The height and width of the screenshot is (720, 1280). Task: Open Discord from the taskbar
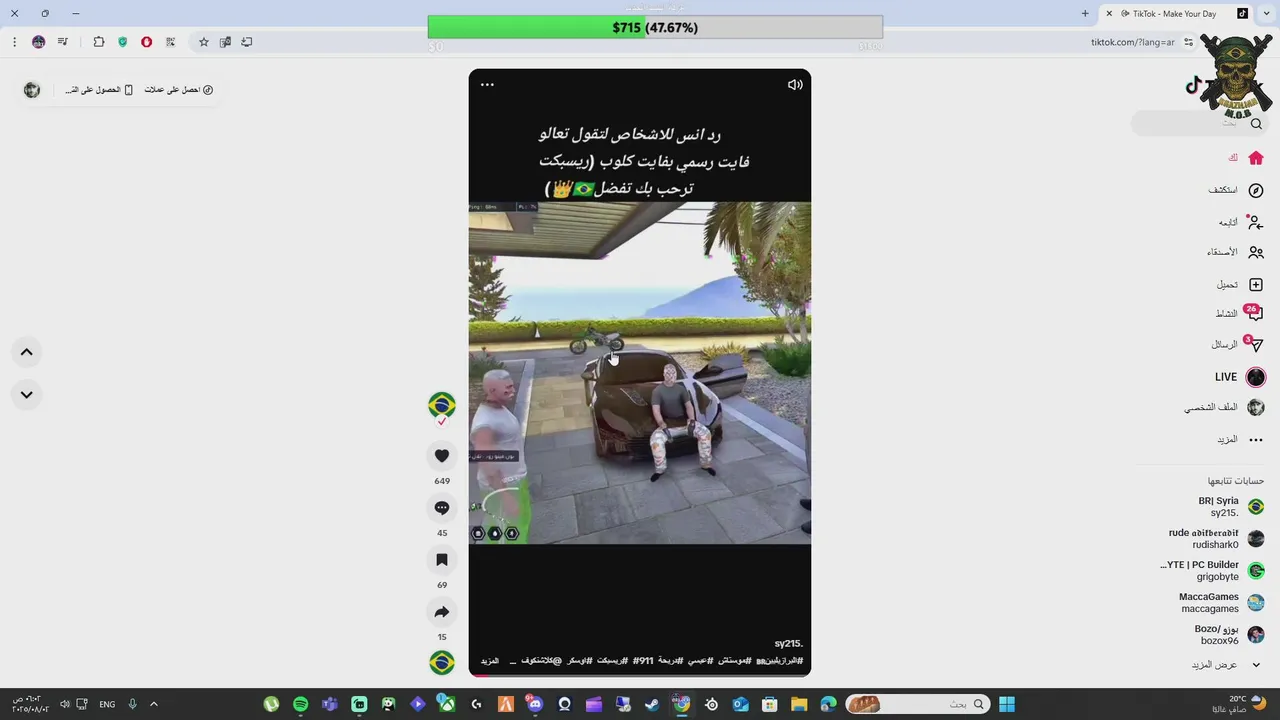point(535,705)
